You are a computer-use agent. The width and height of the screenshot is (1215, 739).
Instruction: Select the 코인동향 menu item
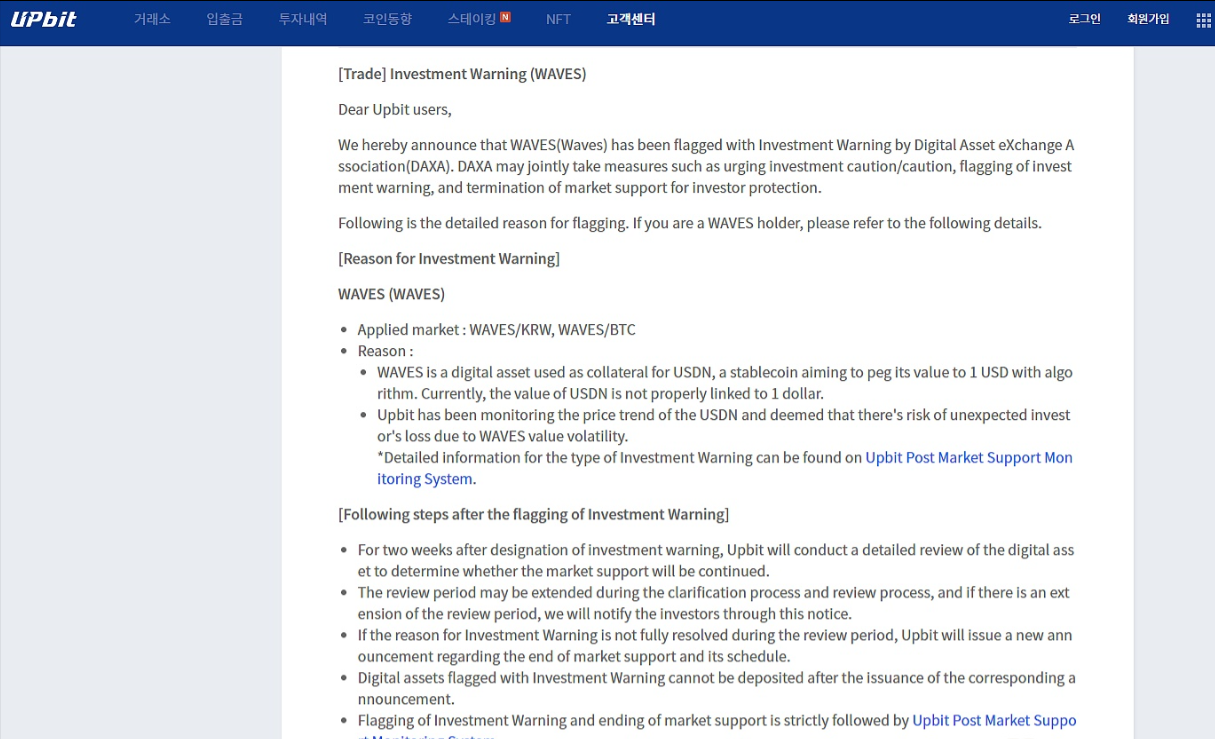[x=387, y=19]
